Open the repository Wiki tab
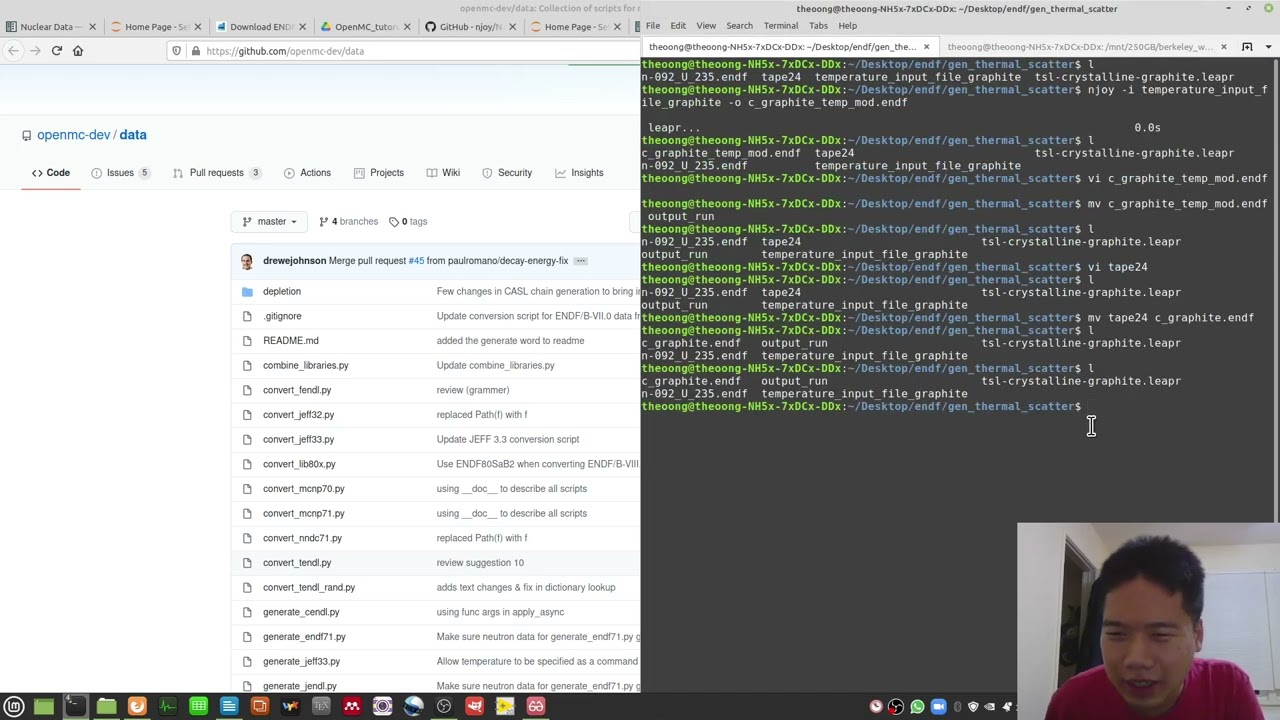The height and width of the screenshot is (720, 1280). coord(442,173)
